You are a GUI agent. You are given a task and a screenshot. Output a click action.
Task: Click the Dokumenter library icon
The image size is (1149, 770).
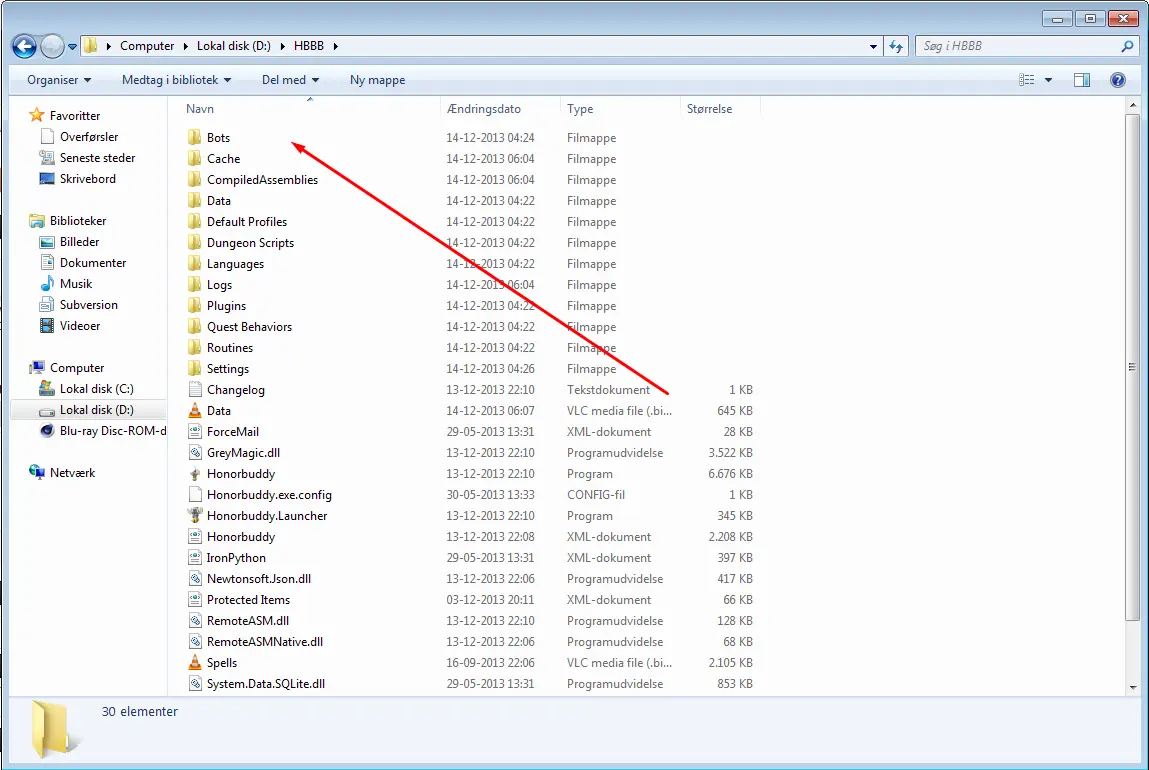click(x=47, y=262)
